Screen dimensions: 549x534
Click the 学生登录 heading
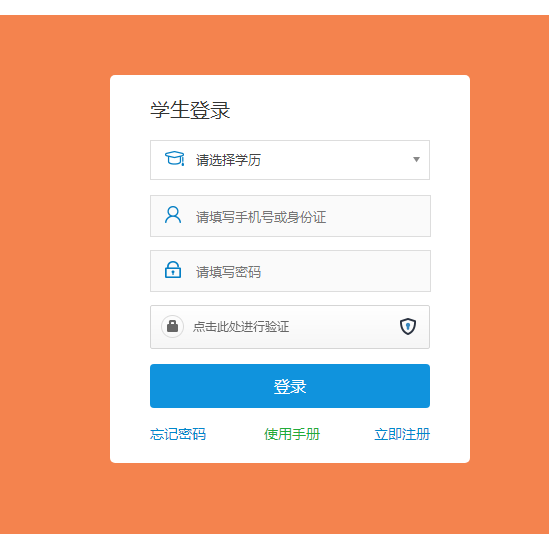[190, 110]
